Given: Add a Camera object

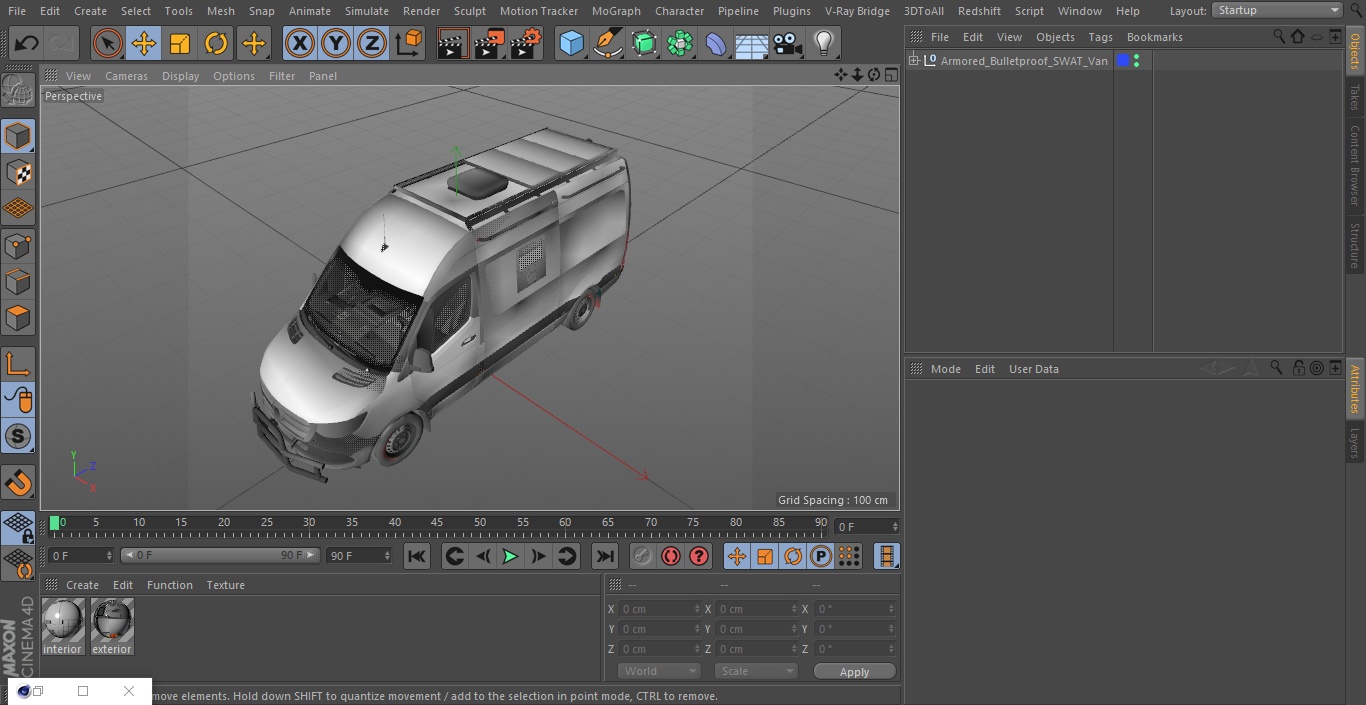Looking at the screenshot, I should point(788,44).
